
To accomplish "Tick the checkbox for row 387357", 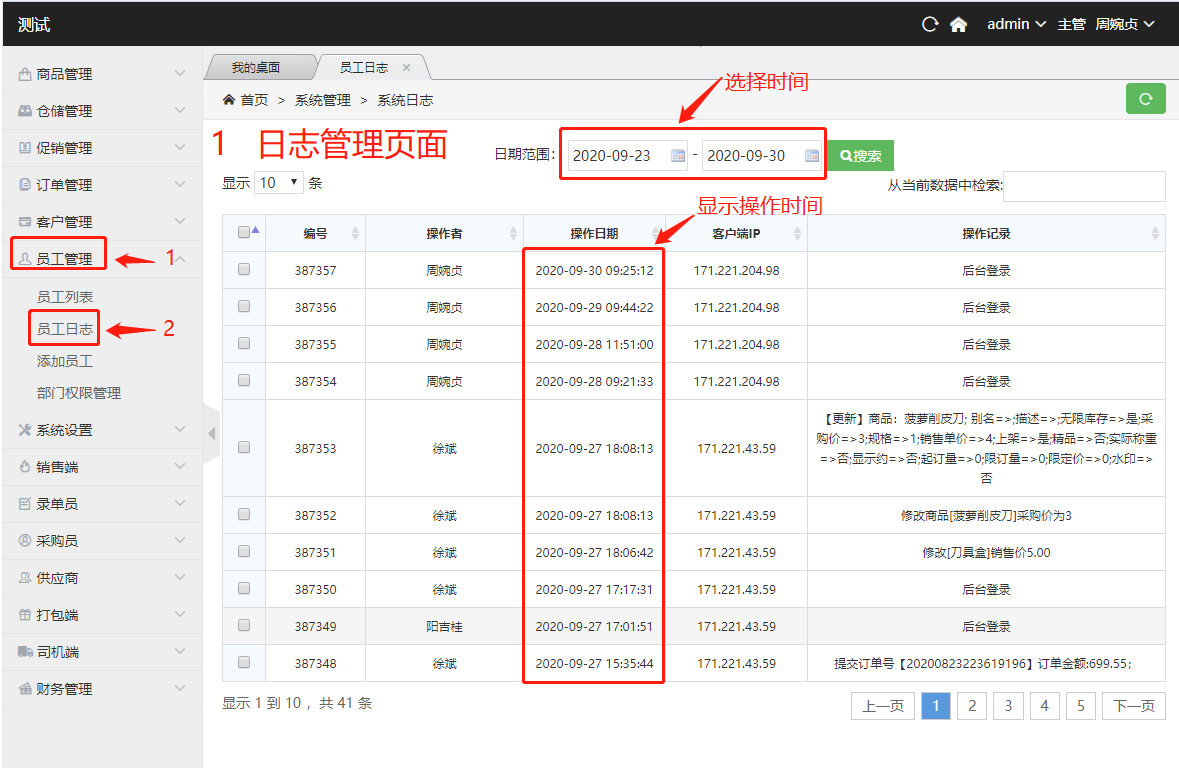I will pos(244,270).
